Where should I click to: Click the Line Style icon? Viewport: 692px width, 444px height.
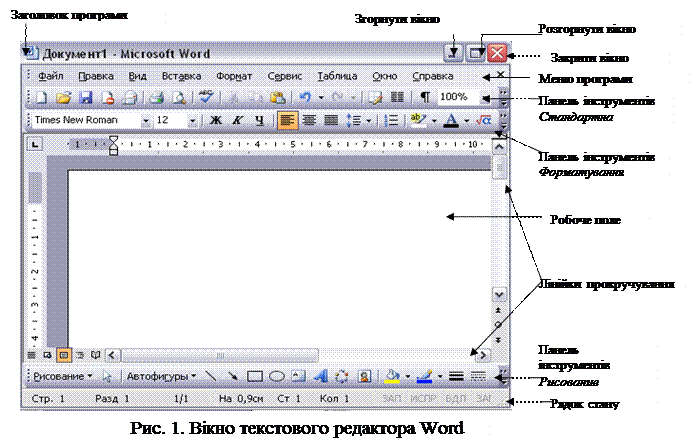(x=456, y=376)
